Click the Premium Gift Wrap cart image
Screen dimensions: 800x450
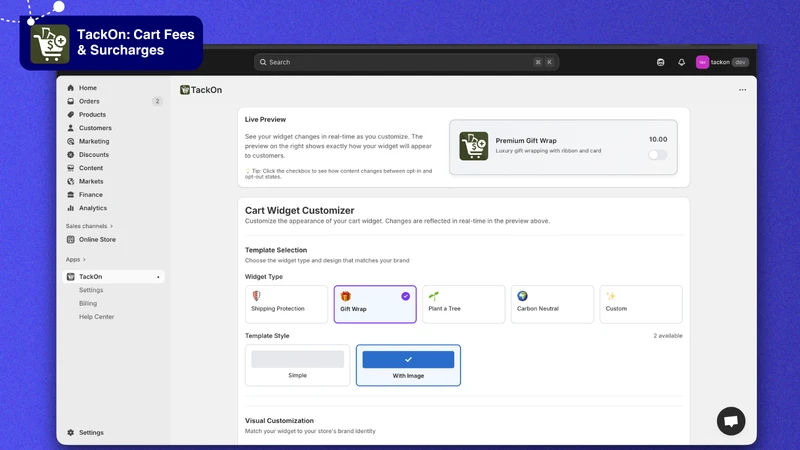tap(473, 146)
